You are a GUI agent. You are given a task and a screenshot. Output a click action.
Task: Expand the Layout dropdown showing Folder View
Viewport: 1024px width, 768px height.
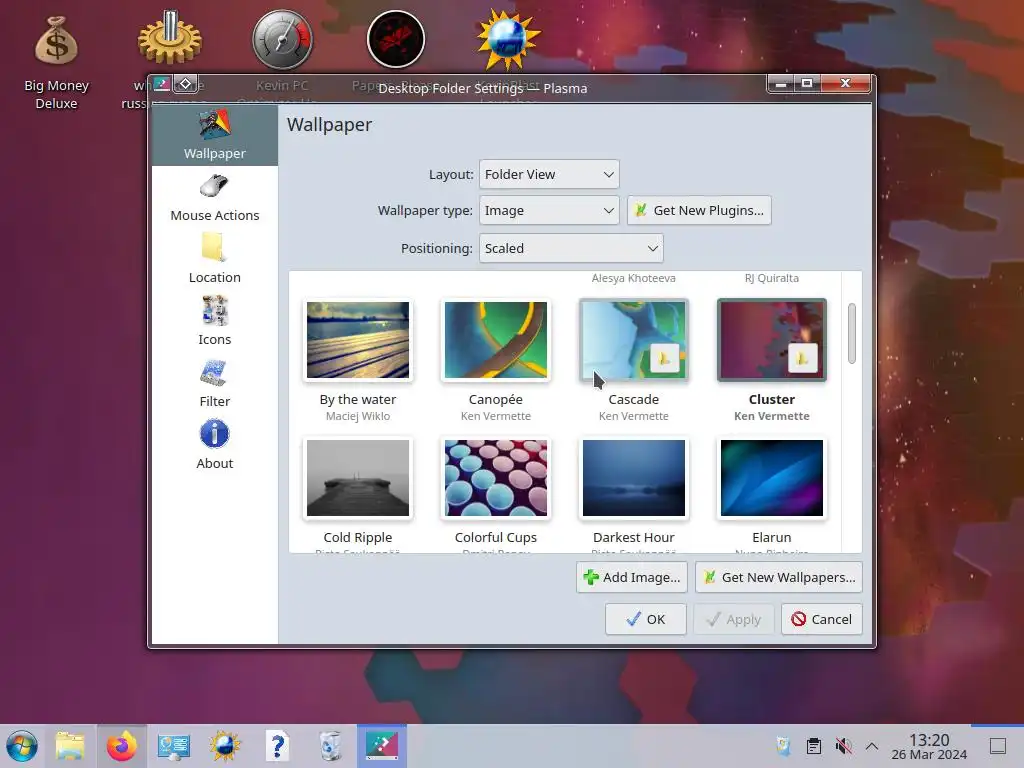549,174
